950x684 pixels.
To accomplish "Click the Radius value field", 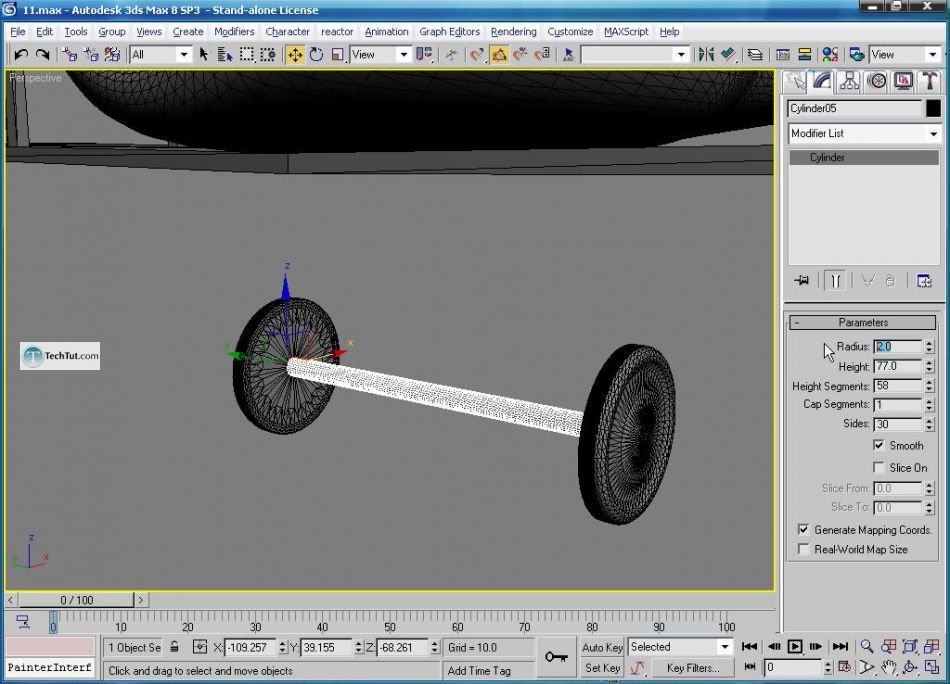I will tap(897, 347).
